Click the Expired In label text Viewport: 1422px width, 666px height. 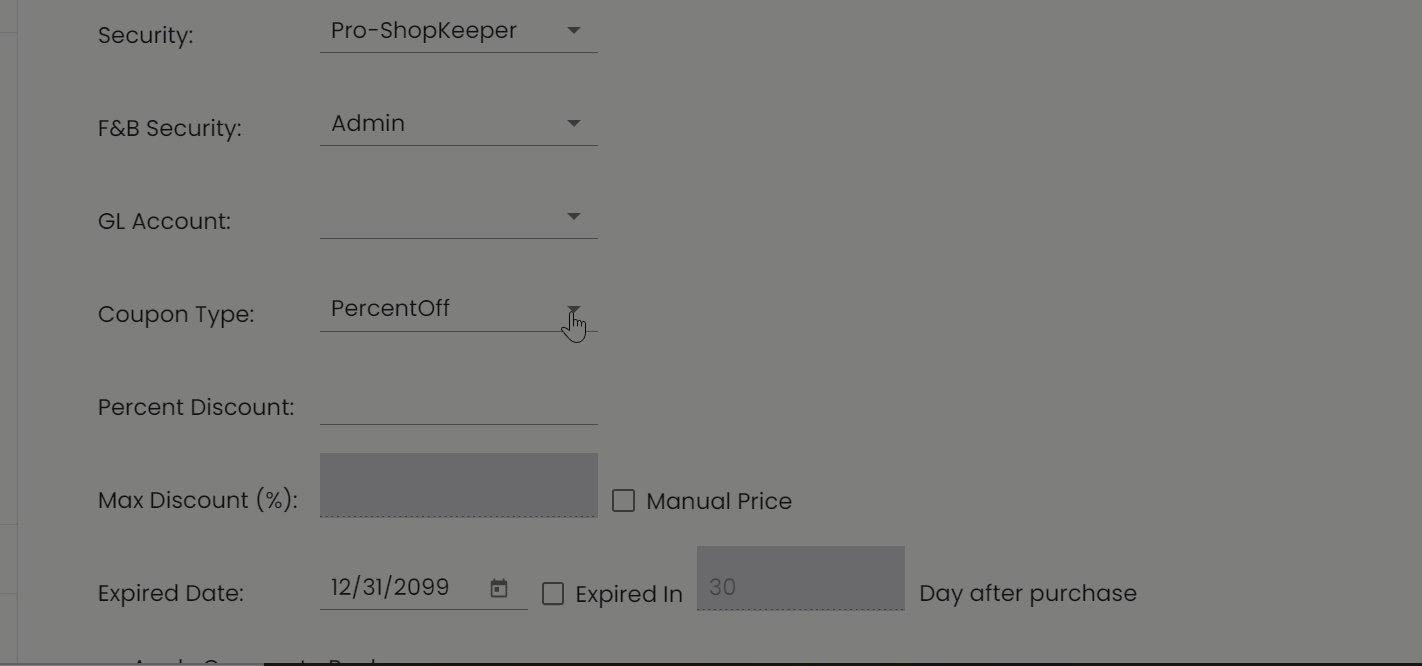click(x=629, y=594)
